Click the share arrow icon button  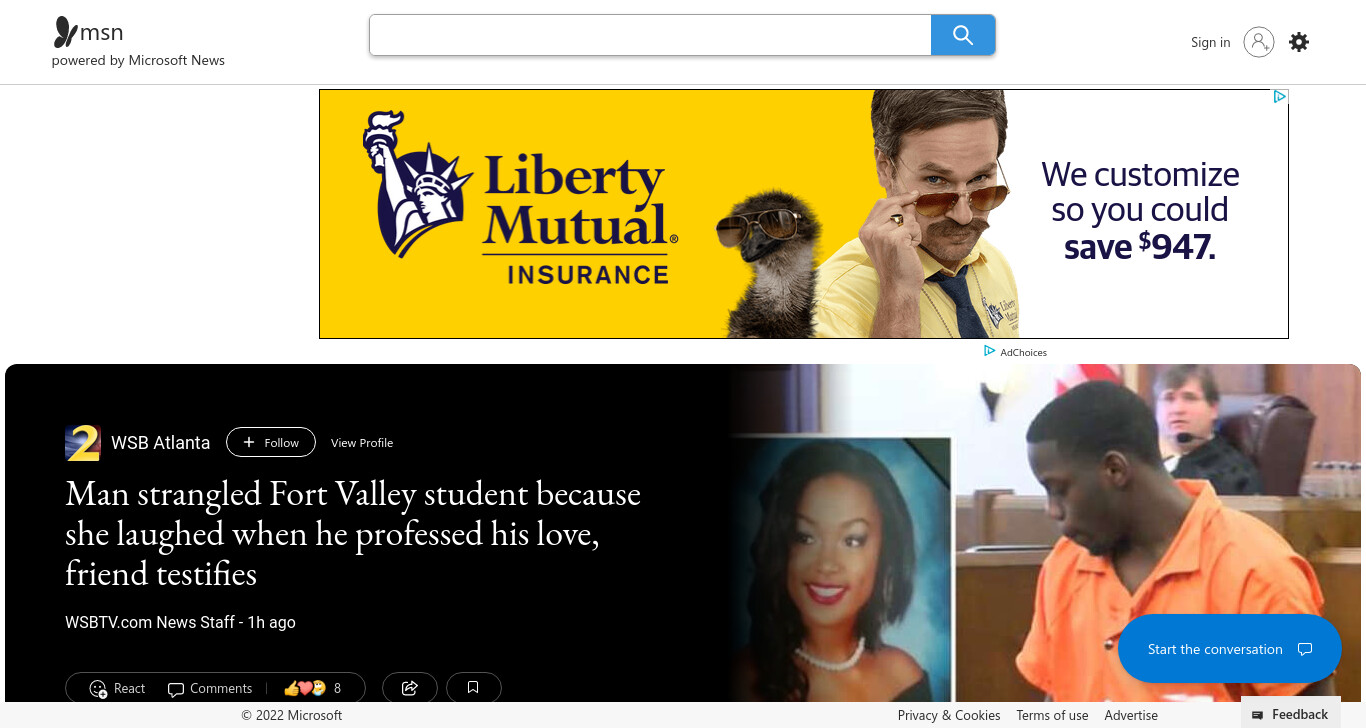(x=410, y=688)
